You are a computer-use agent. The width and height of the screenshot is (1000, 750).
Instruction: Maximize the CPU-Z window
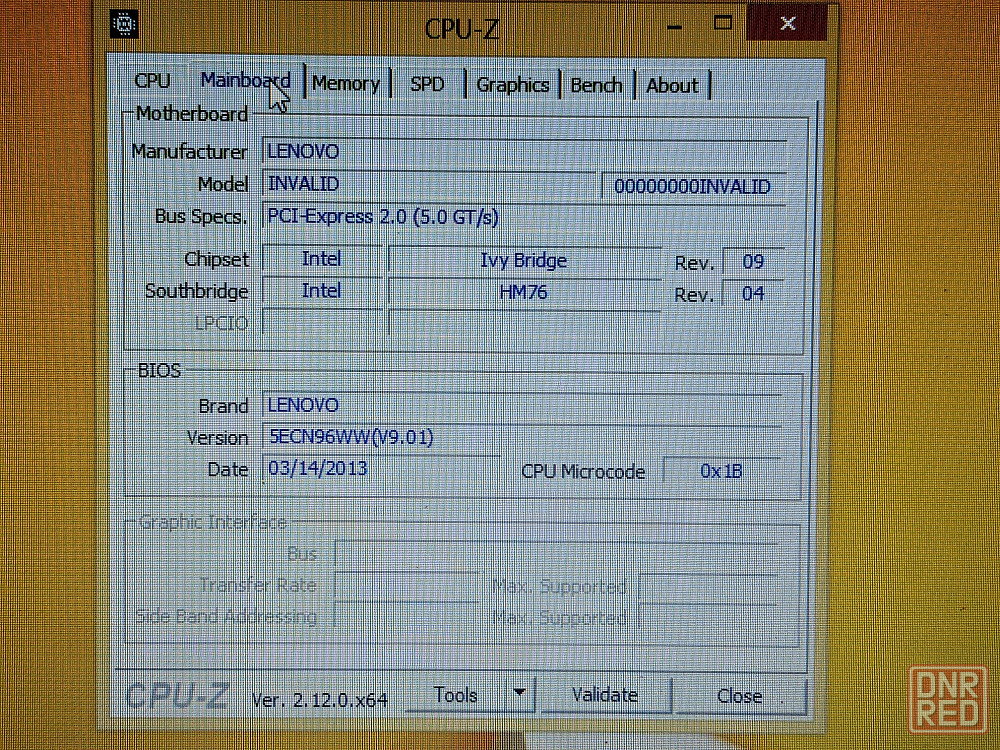pos(723,24)
